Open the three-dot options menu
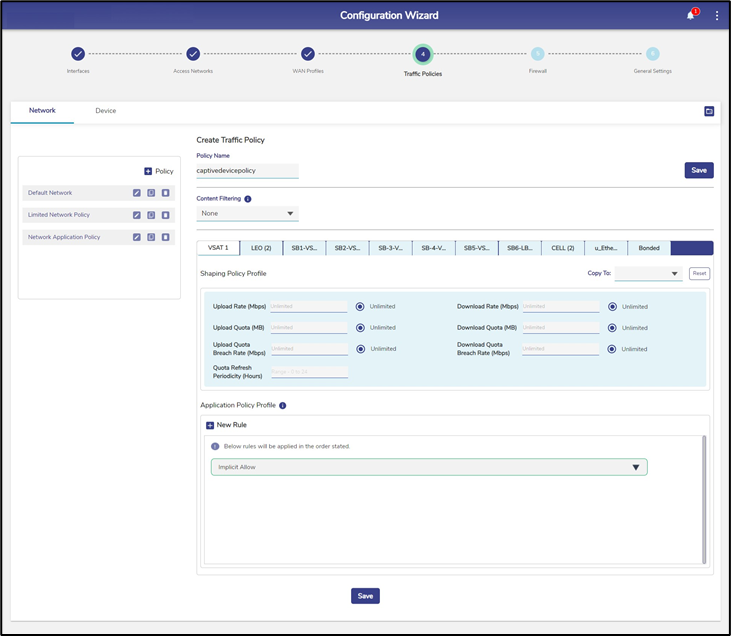This screenshot has width=731, height=636. [717, 16]
